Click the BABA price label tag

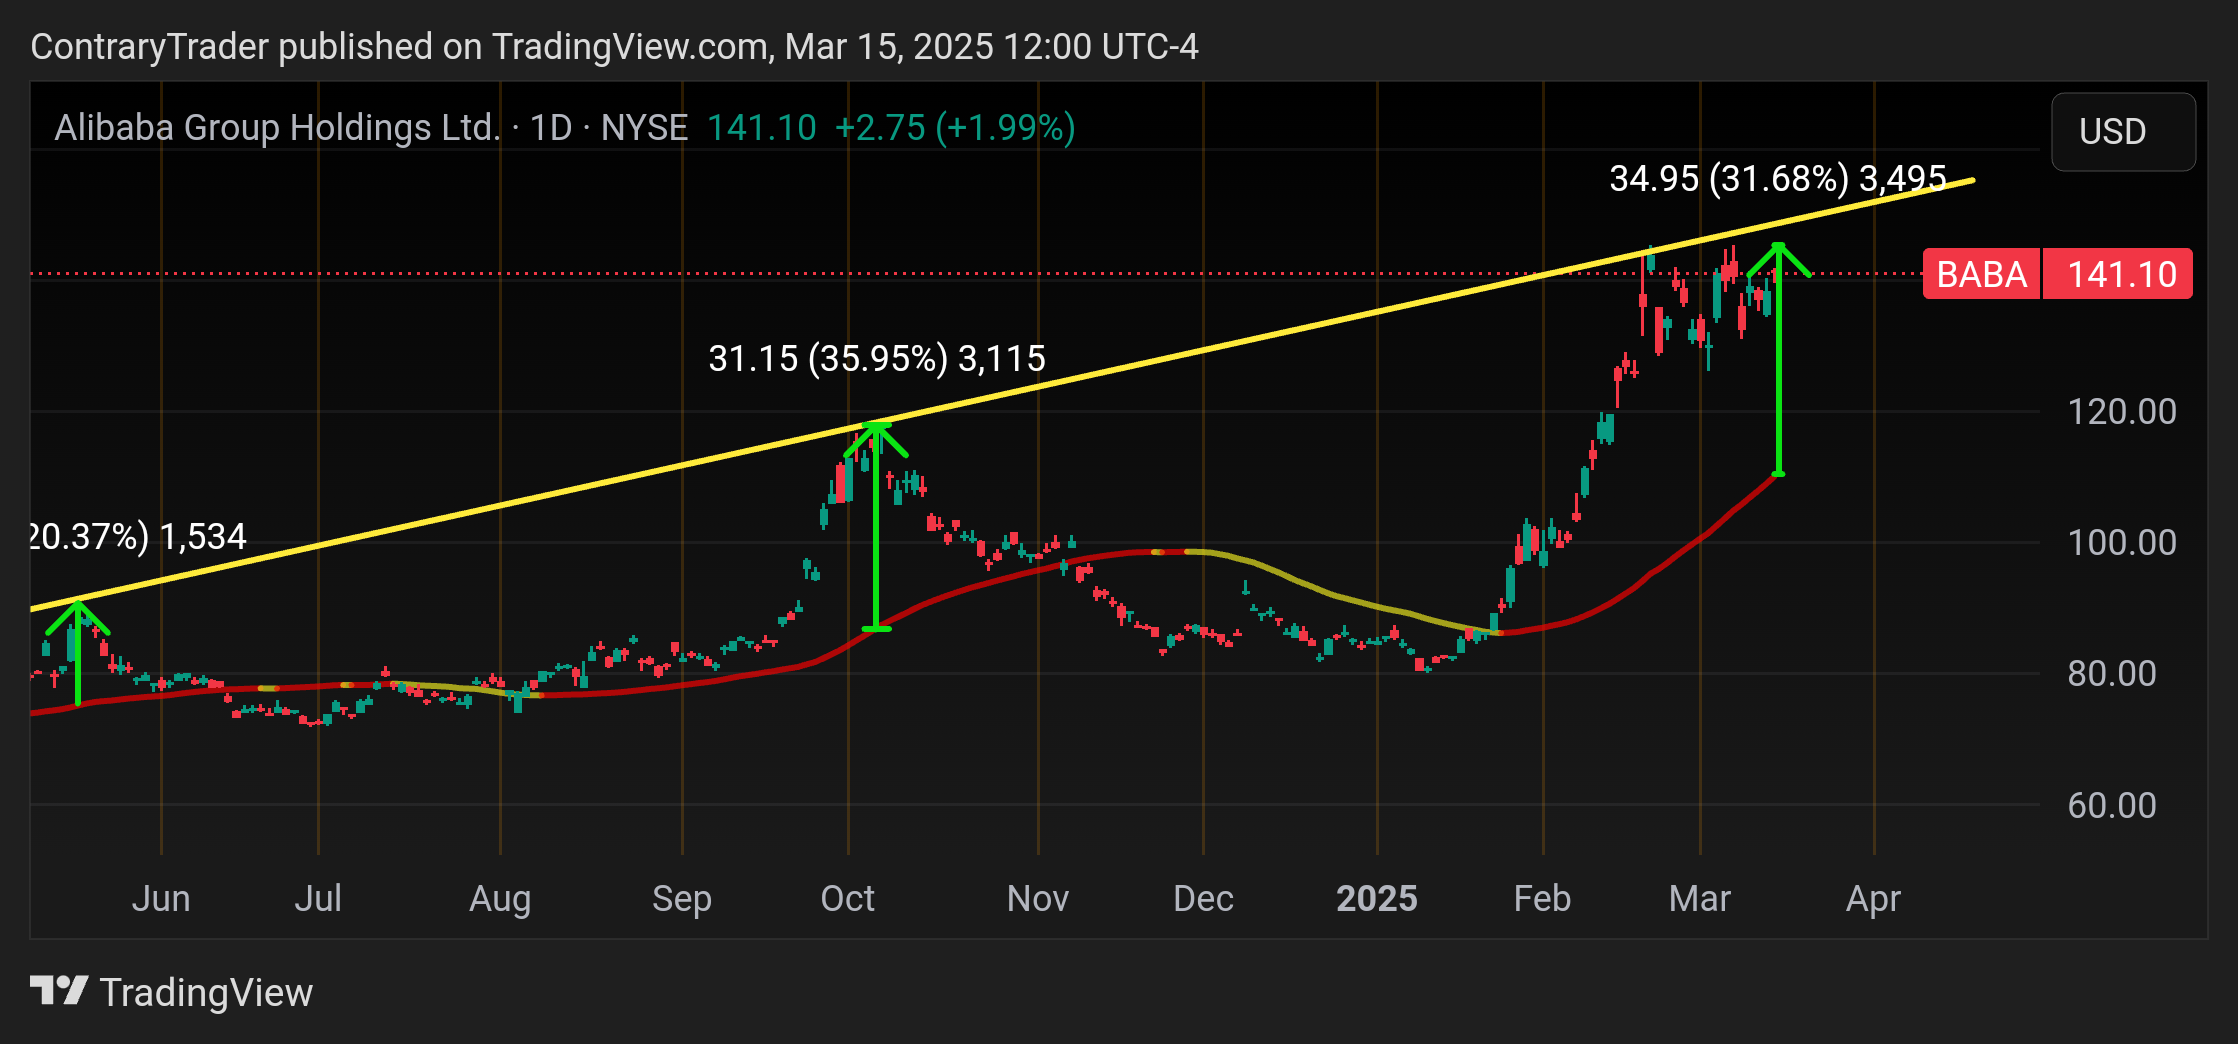click(x=1982, y=274)
